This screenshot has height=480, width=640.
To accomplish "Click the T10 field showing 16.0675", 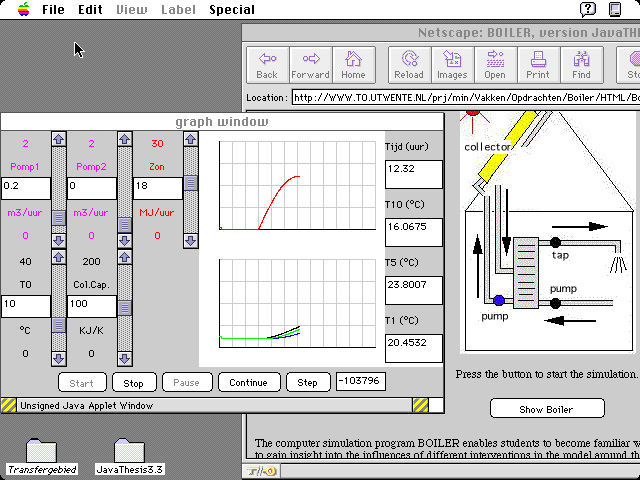I will (414, 232).
